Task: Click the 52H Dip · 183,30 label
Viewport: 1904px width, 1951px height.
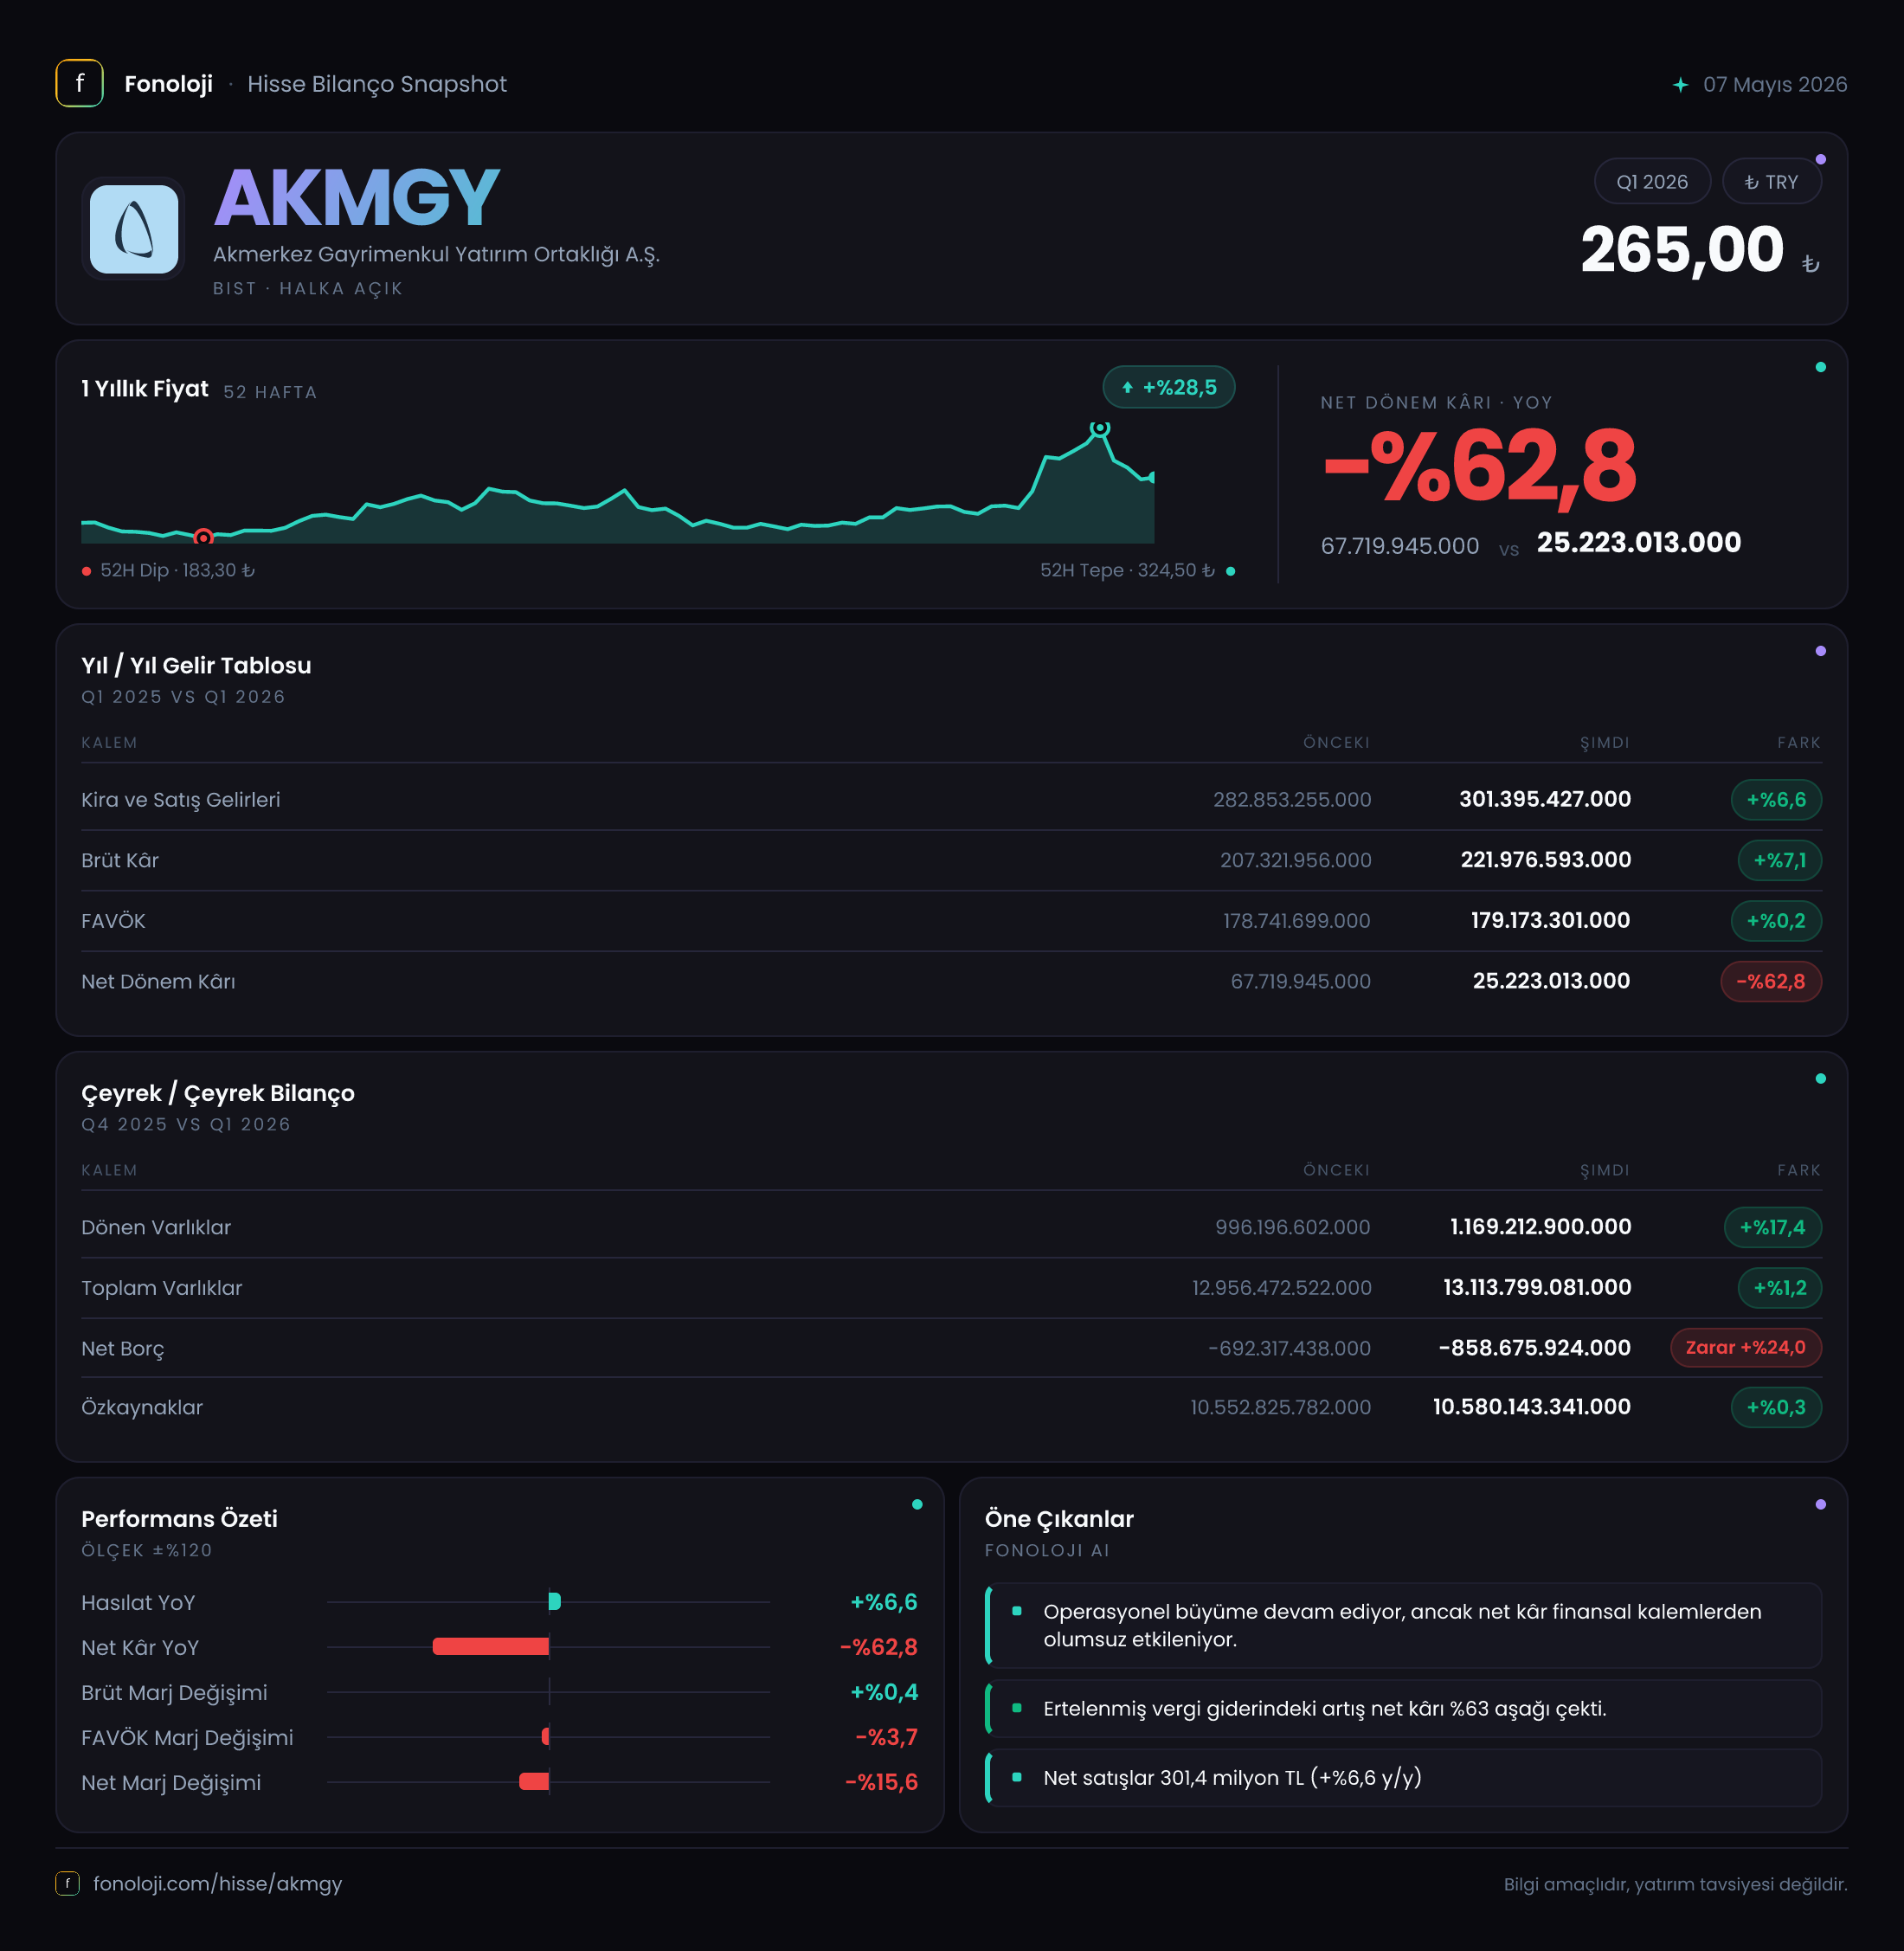Action: (177, 571)
